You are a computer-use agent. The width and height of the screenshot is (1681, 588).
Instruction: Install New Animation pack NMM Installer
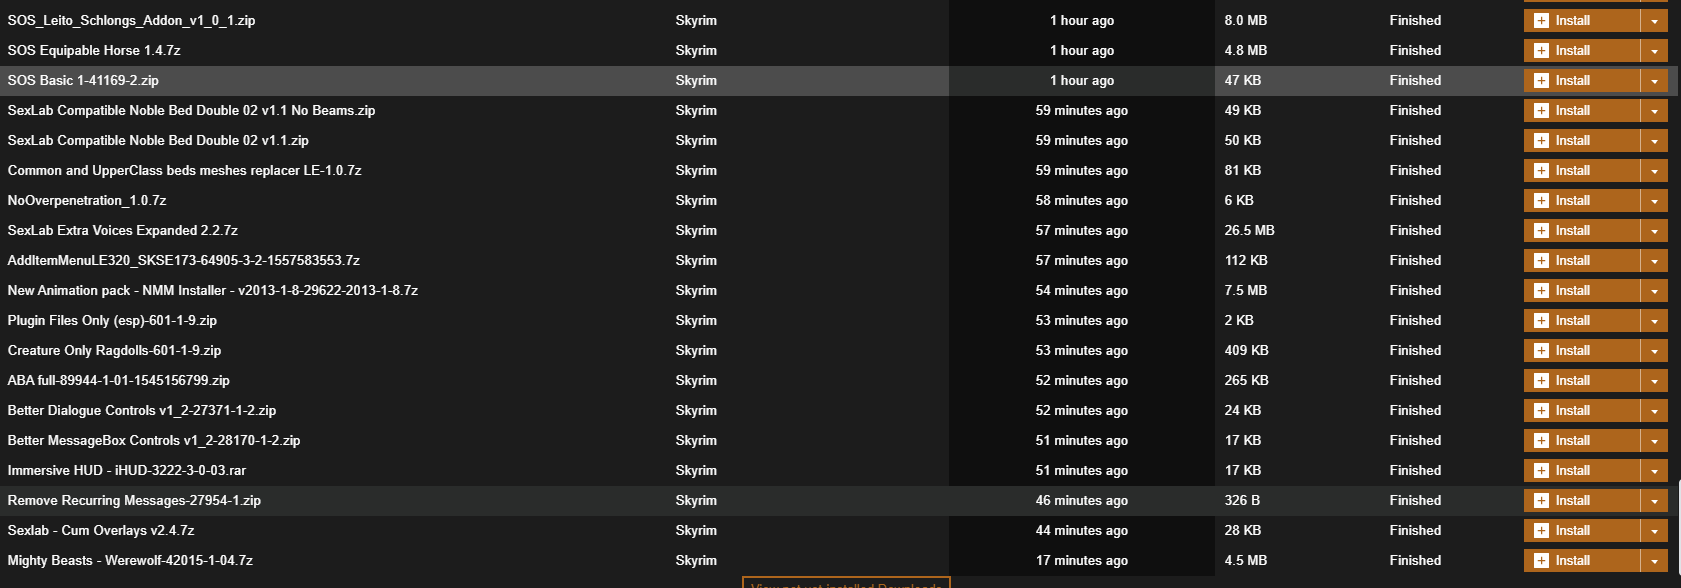pos(1582,290)
